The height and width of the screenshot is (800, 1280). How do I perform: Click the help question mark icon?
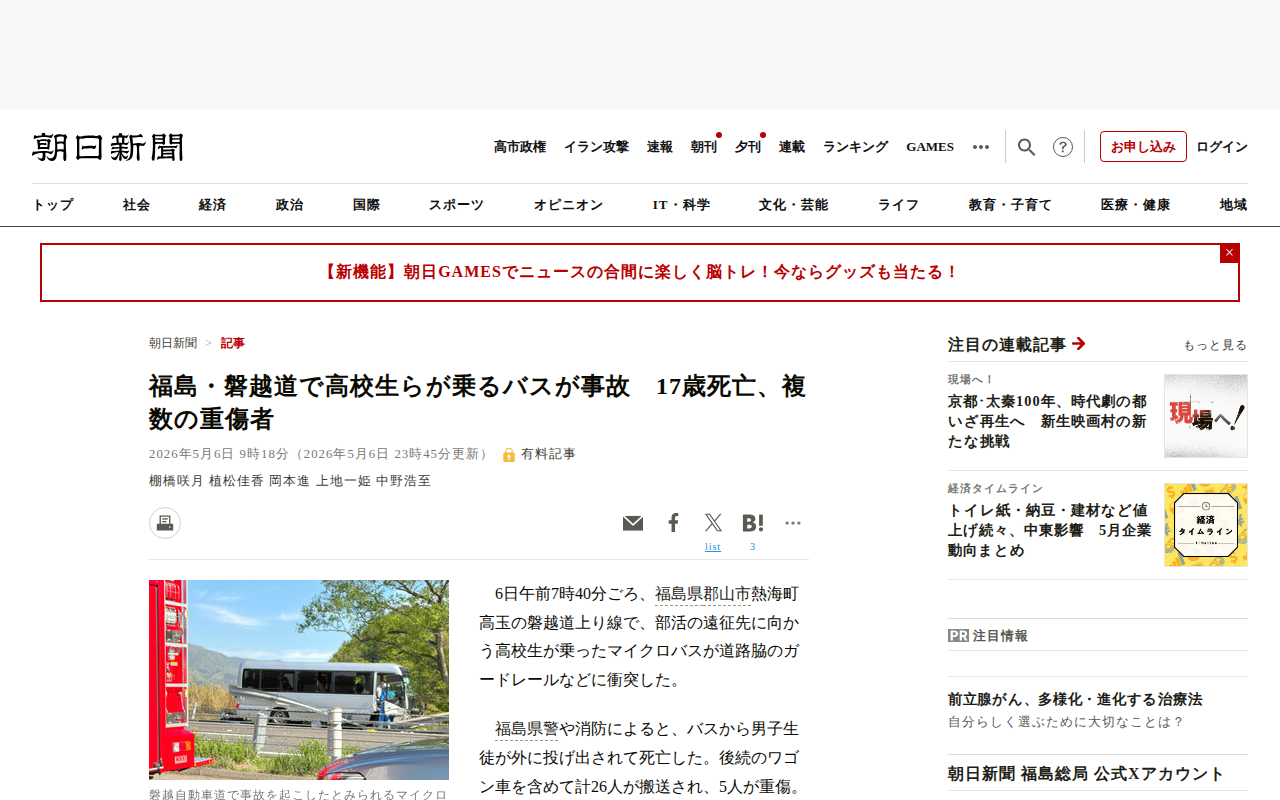point(1063,147)
